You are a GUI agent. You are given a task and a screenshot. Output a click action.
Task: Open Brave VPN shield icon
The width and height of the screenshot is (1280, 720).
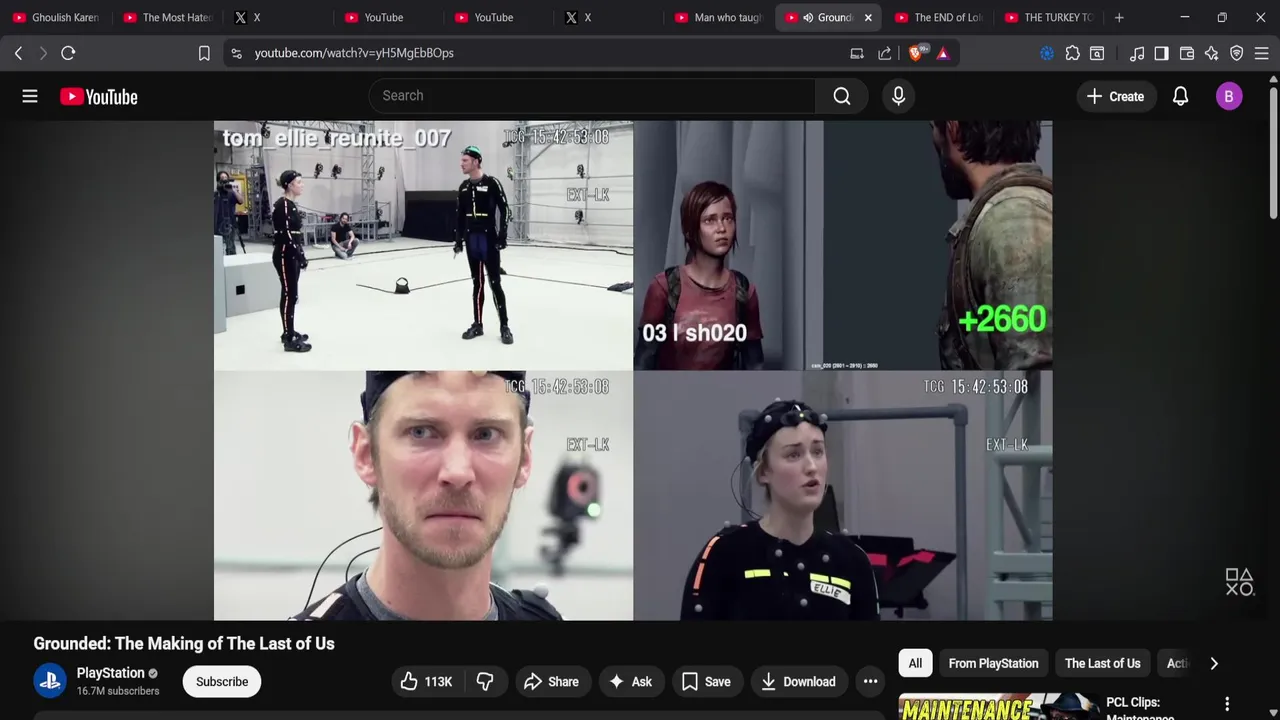[1237, 53]
